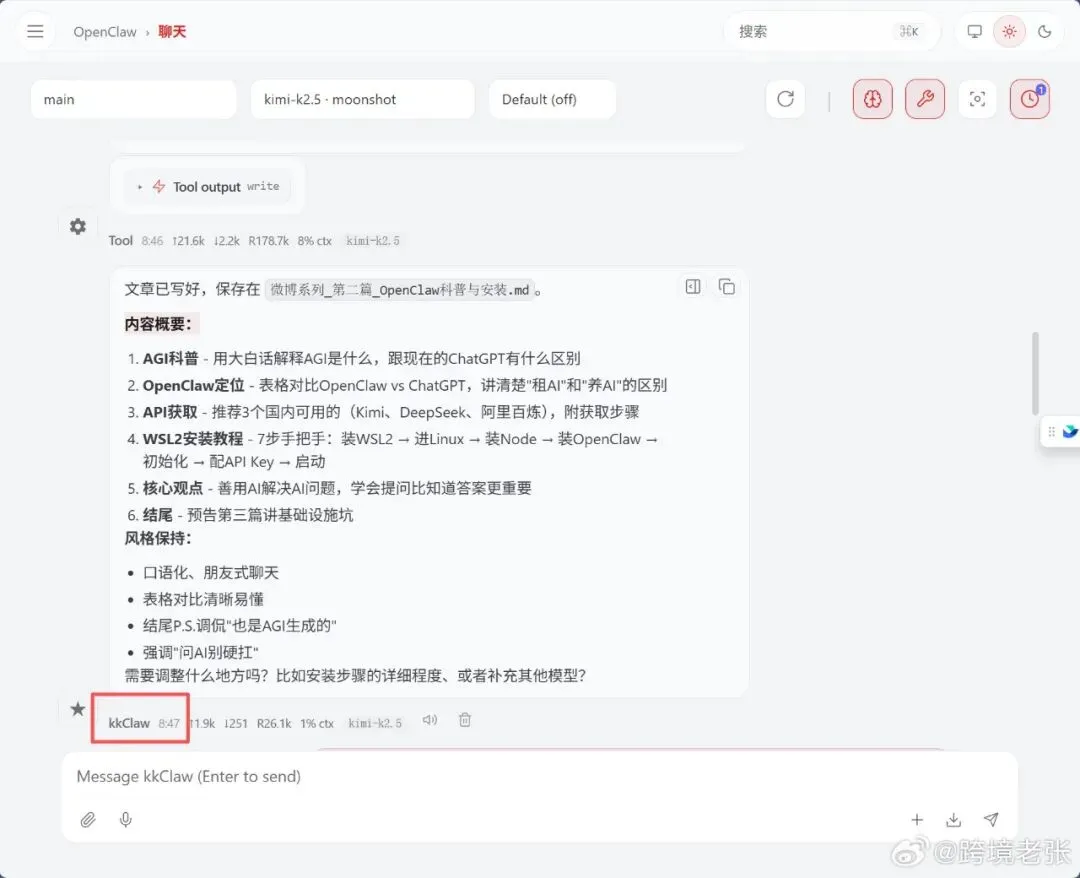The width and height of the screenshot is (1080, 878).
Task: Click the 内容概要 heading
Action: [x=158, y=324]
